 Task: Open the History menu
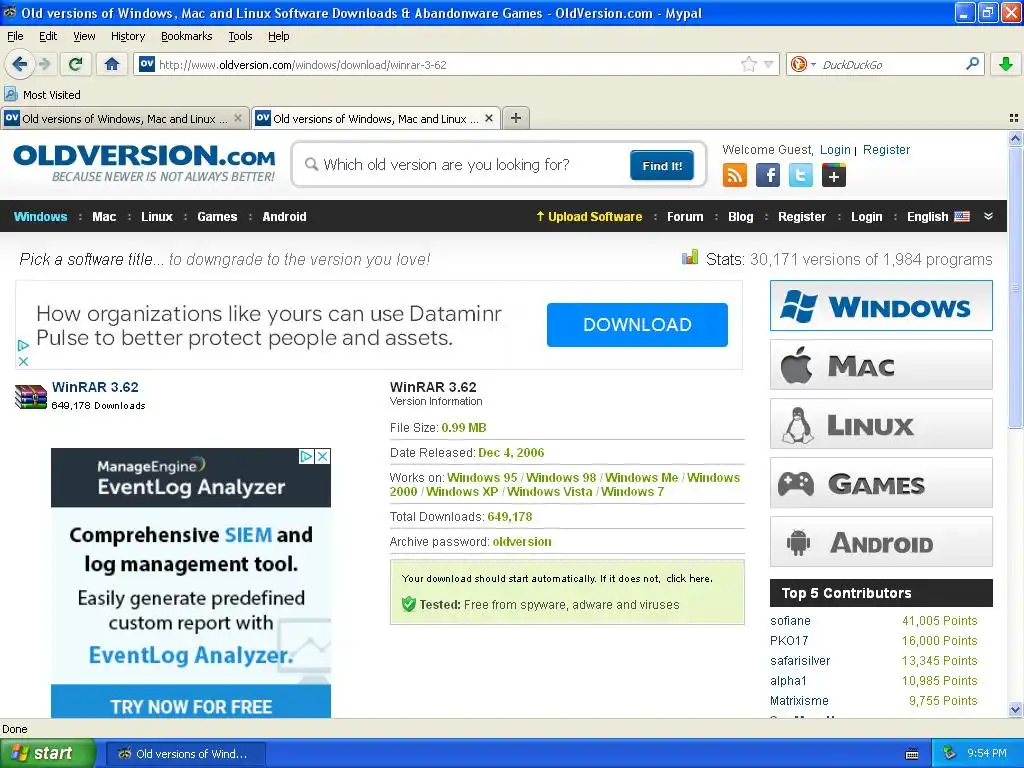(127, 36)
